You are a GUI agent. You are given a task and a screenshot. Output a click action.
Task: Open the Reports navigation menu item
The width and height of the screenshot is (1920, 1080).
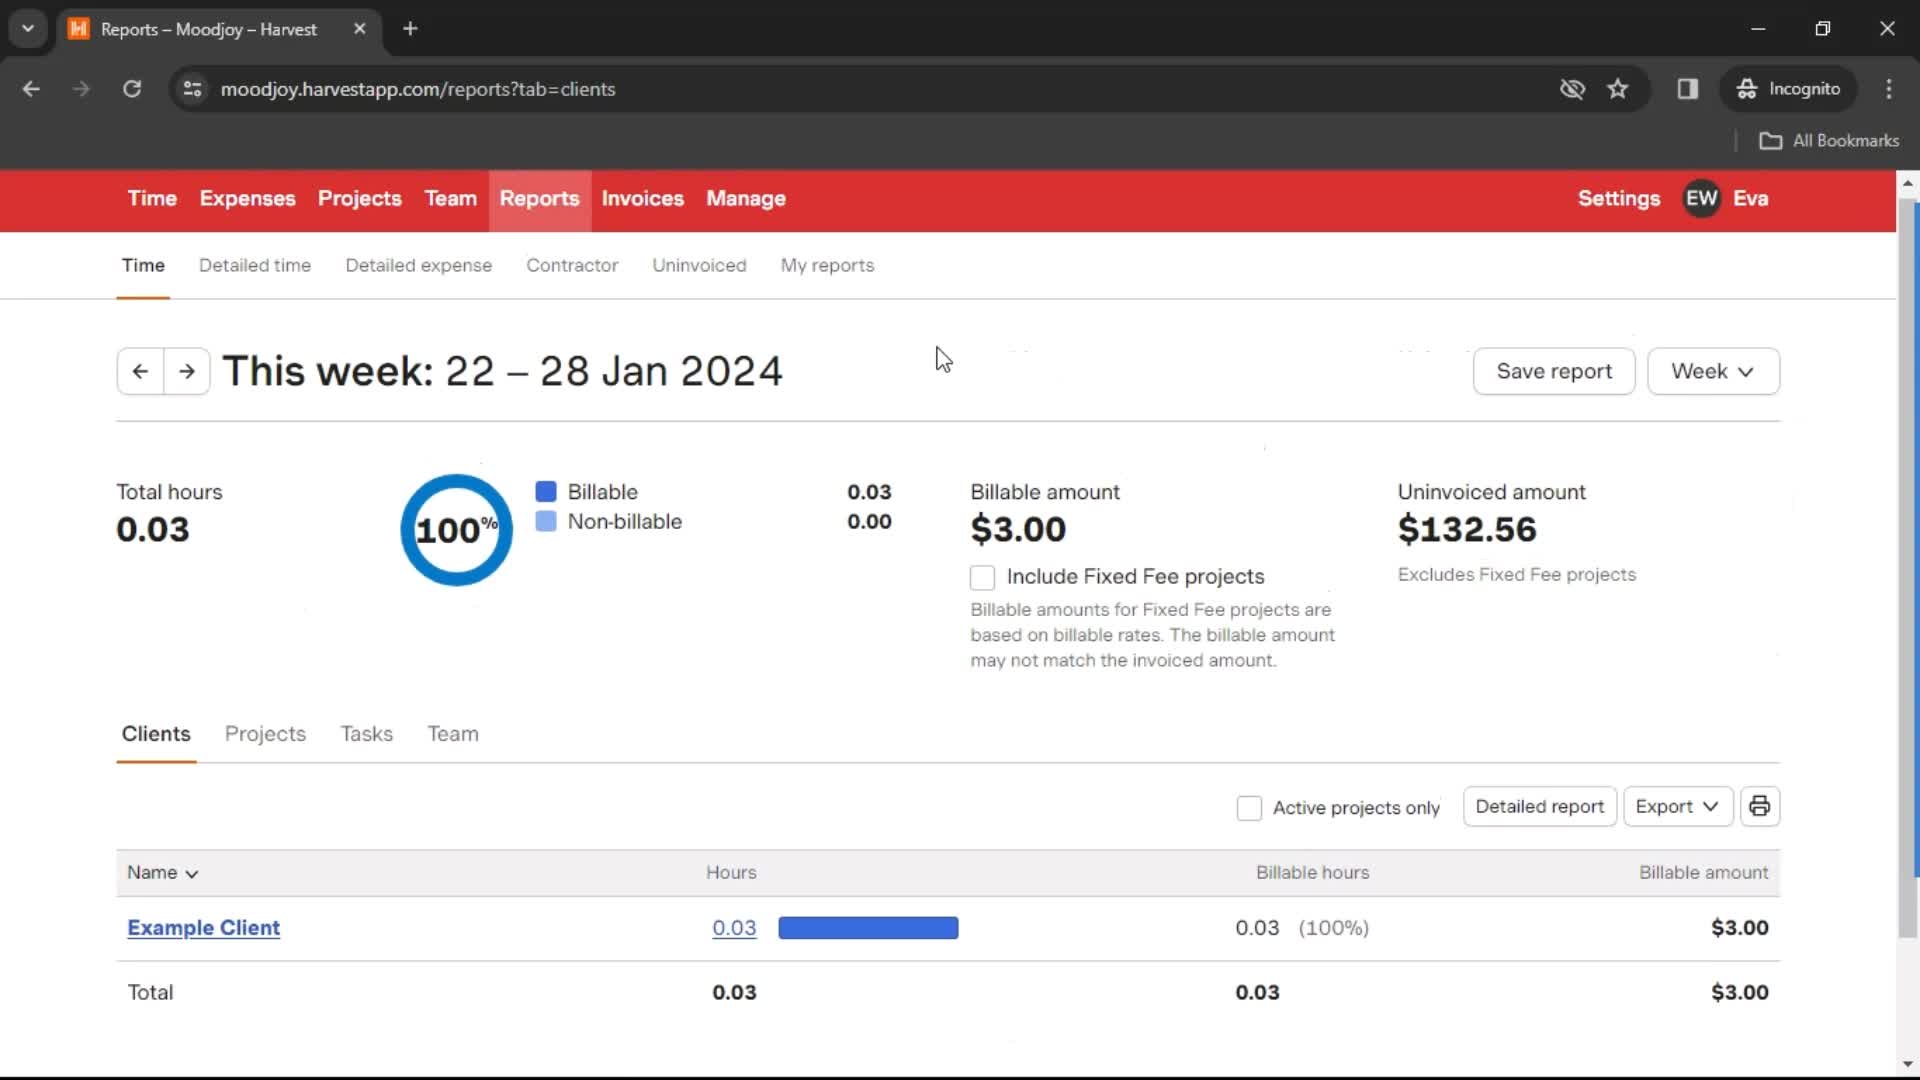[539, 198]
